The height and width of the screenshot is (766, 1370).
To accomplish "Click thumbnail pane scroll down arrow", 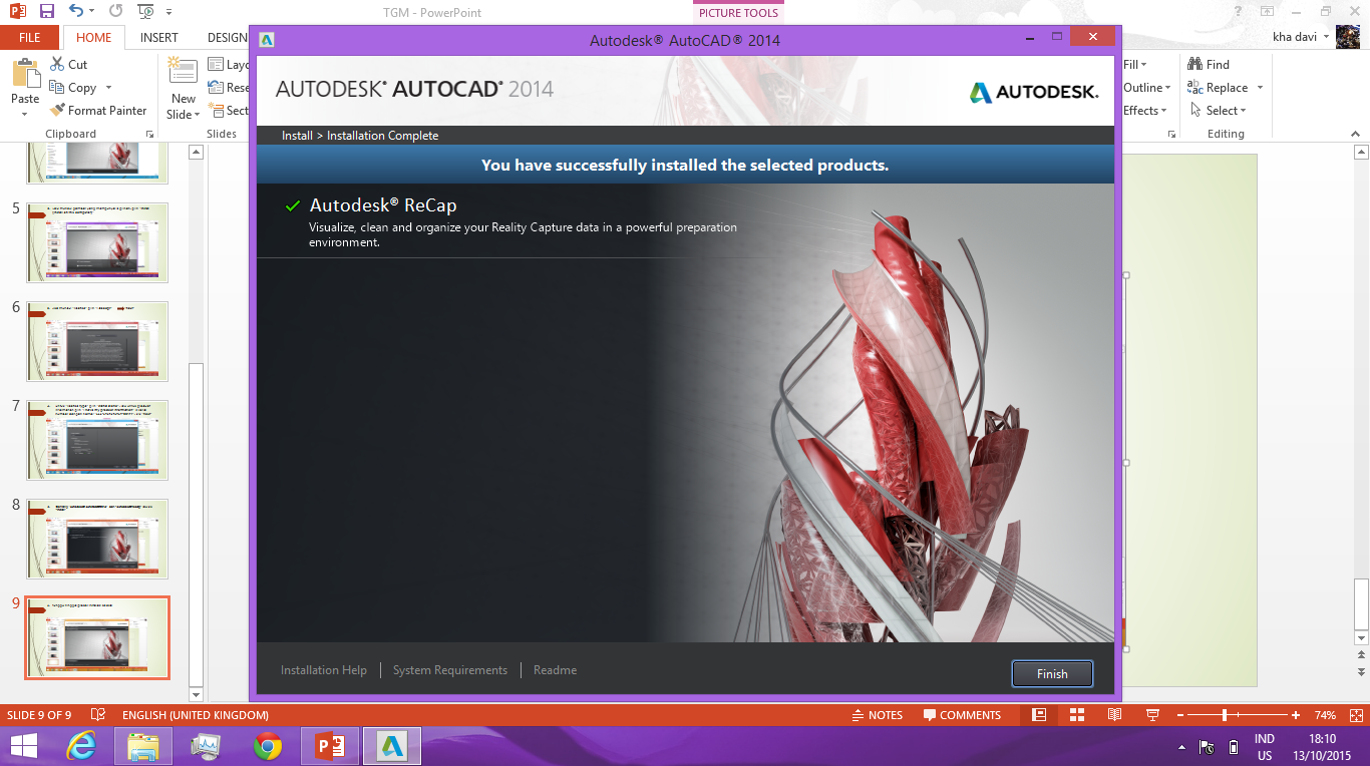I will 196,694.
